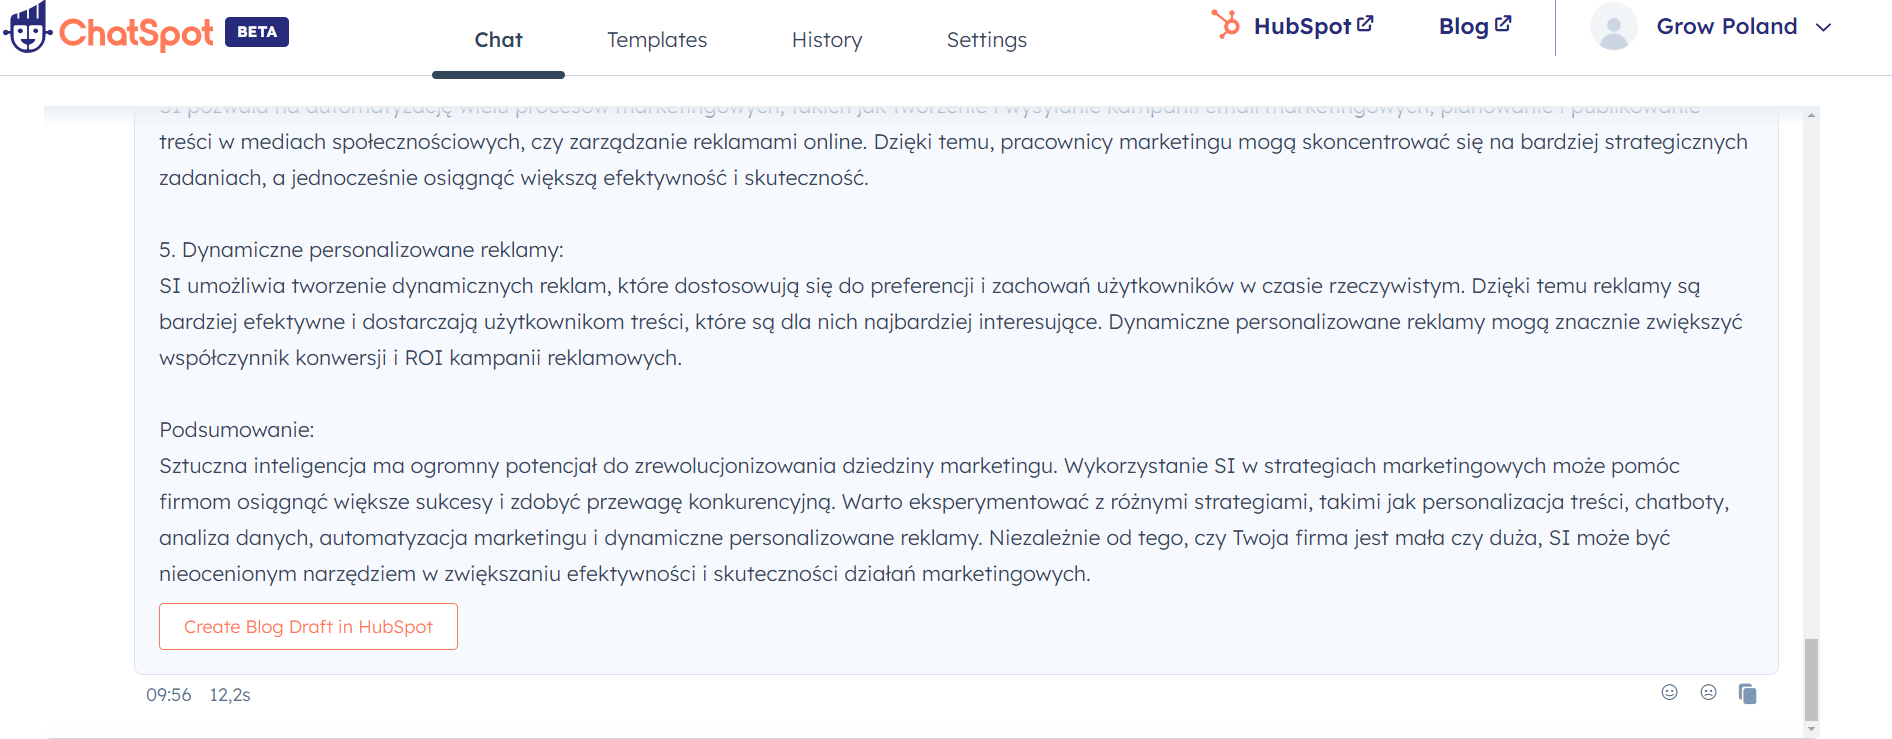
Task: Open the HubSpot external link
Action: (x=1313, y=26)
